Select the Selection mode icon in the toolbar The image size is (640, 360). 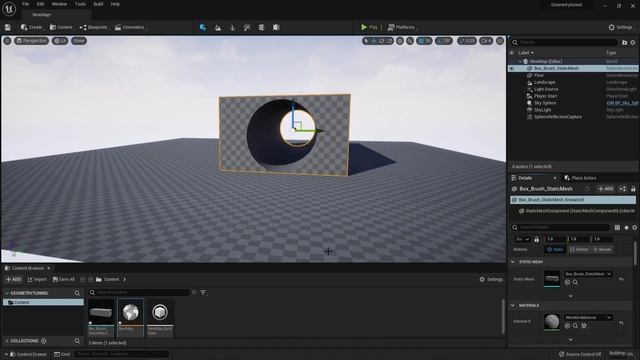click(202, 27)
